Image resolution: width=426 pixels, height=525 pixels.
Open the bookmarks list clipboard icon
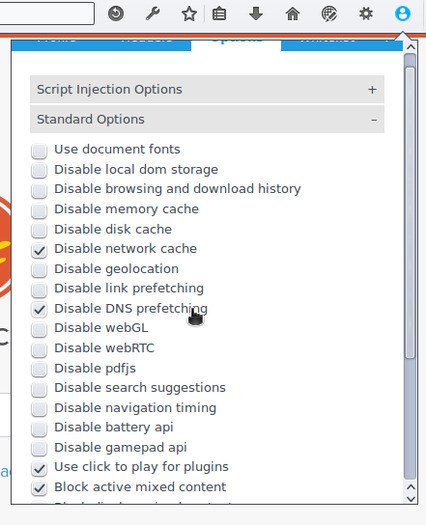(219, 14)
